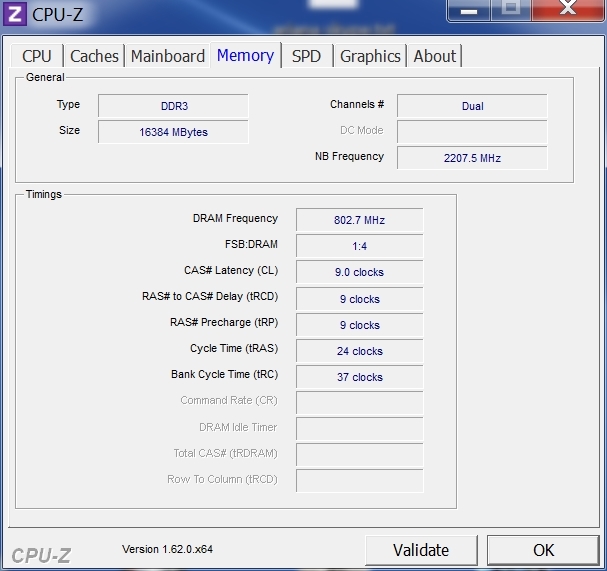Image resolution: width=607 pixels, height=571 pixels.
Task: Click the RAS# Precharge (tRP) label
Action: 224,322
